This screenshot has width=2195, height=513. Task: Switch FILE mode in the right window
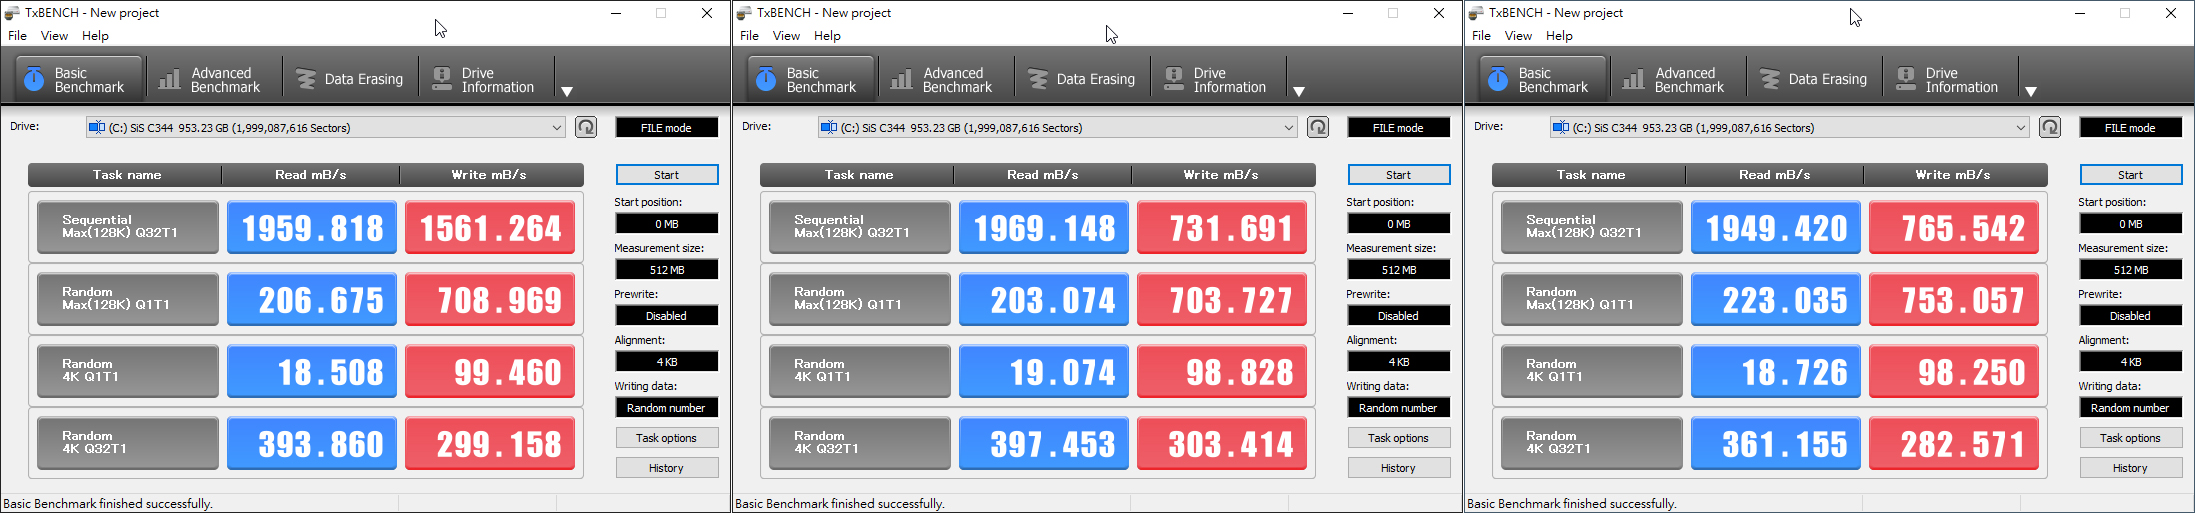pos(2130,128)
